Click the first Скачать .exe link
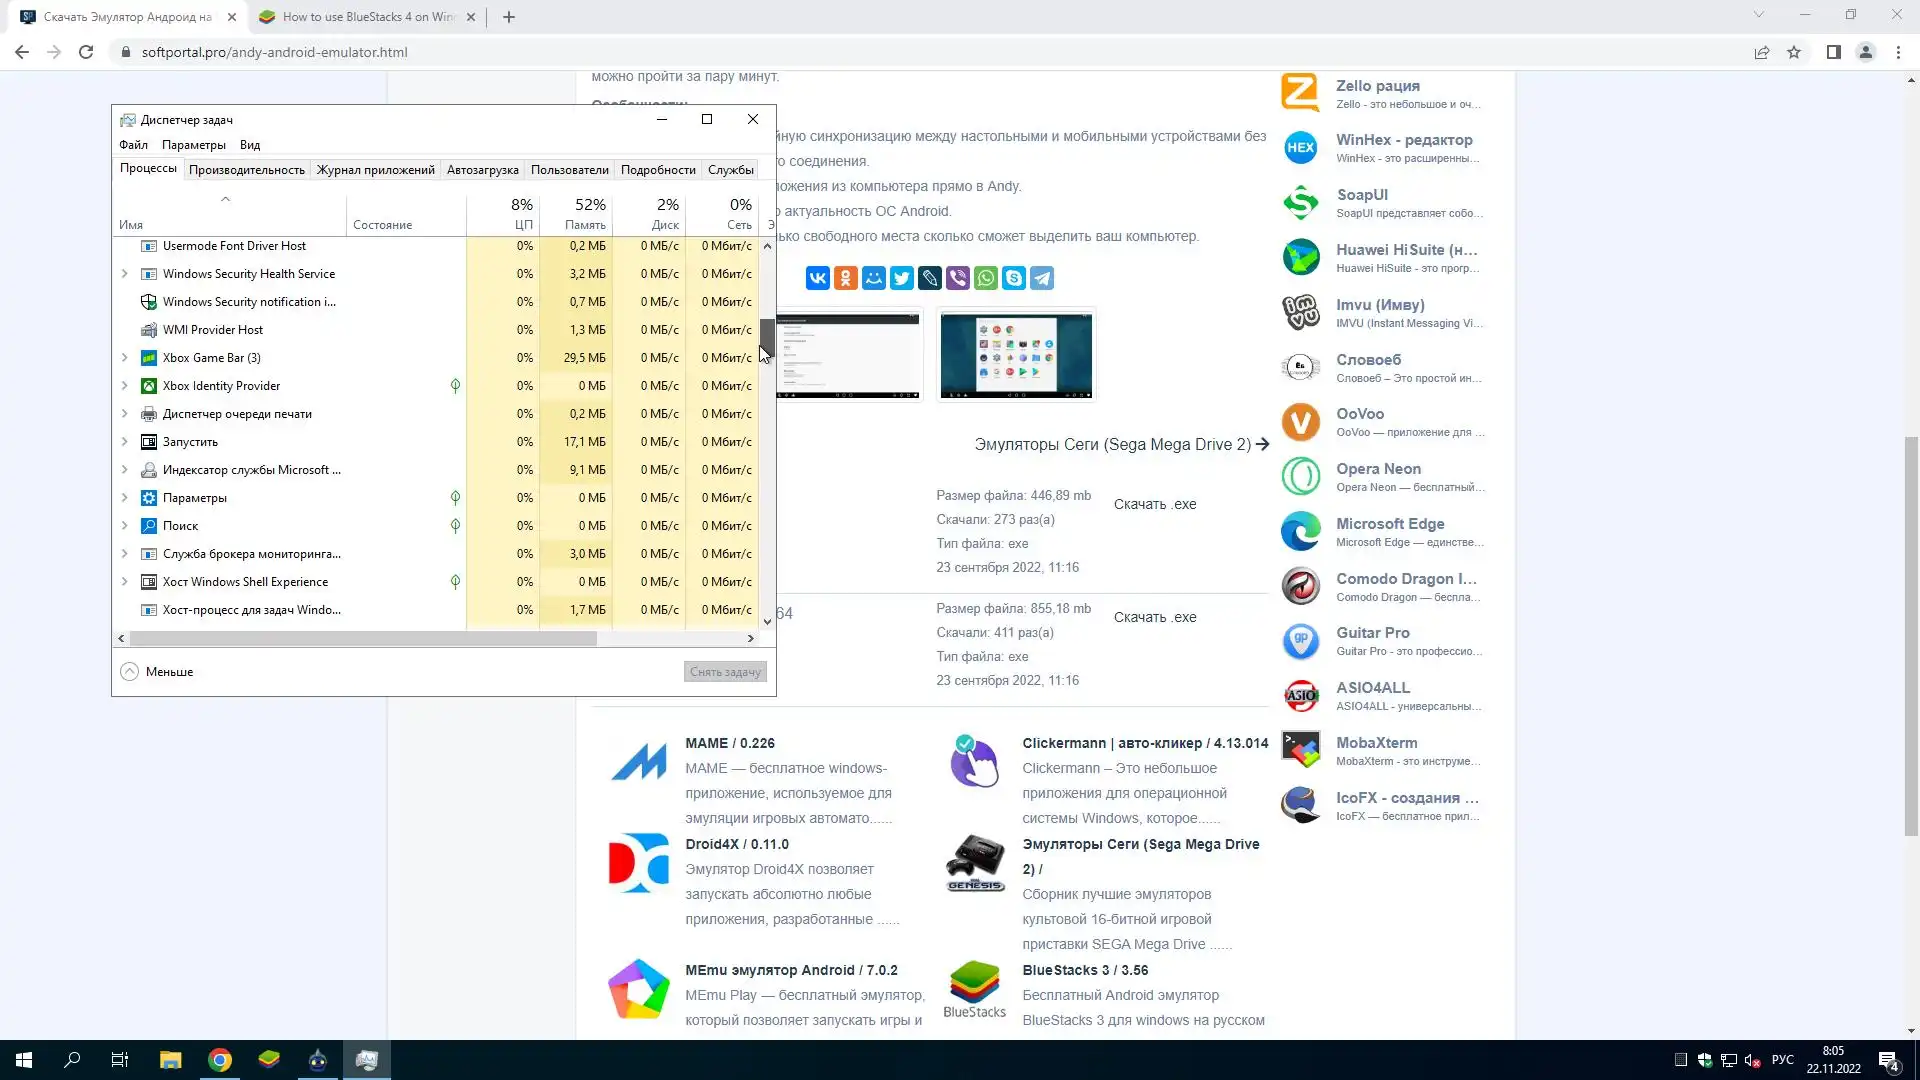 click(1155, 504)
